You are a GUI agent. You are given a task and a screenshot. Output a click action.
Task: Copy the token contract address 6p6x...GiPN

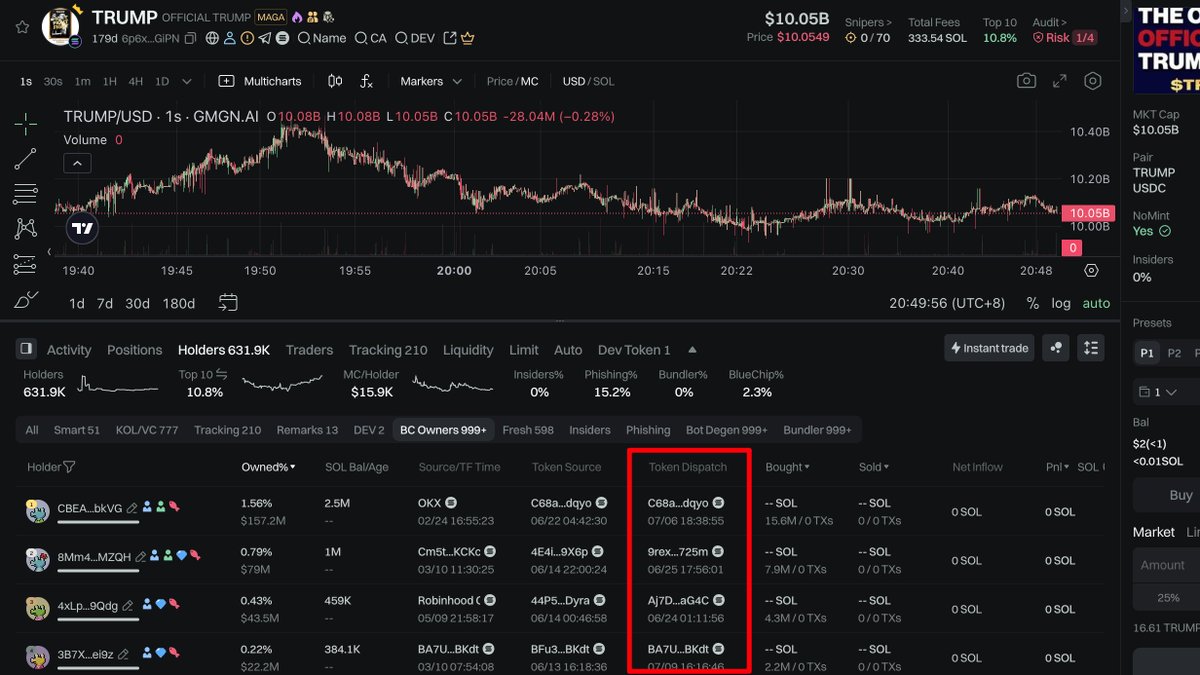tap(190, 38)
